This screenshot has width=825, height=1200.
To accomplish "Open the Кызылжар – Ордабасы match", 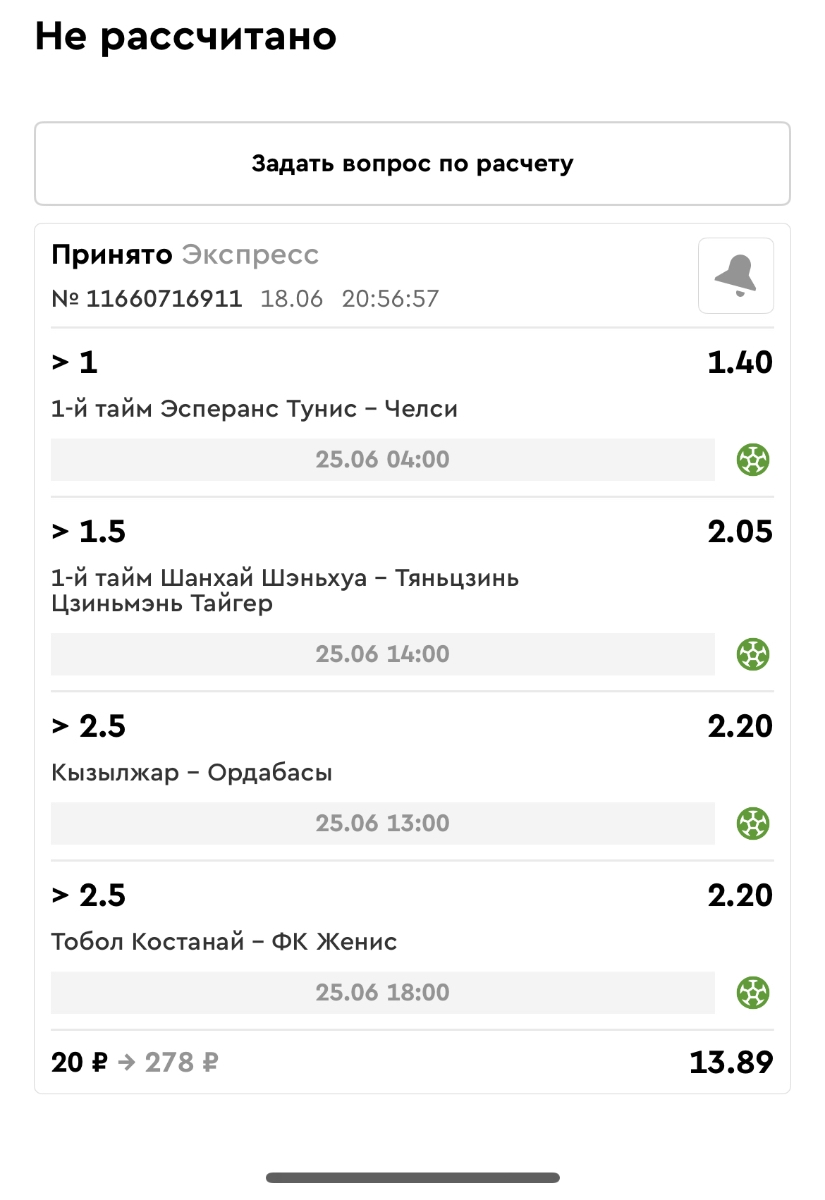I will click(x=191, y=773).
